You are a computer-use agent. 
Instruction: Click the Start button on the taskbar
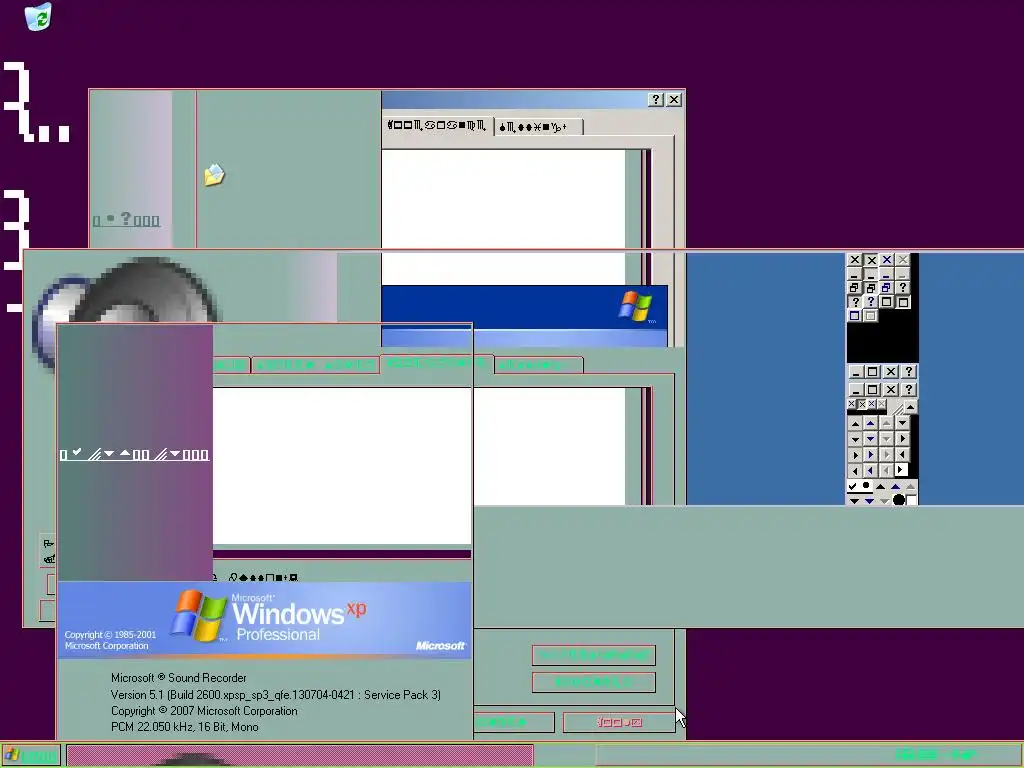coord(31,756)
